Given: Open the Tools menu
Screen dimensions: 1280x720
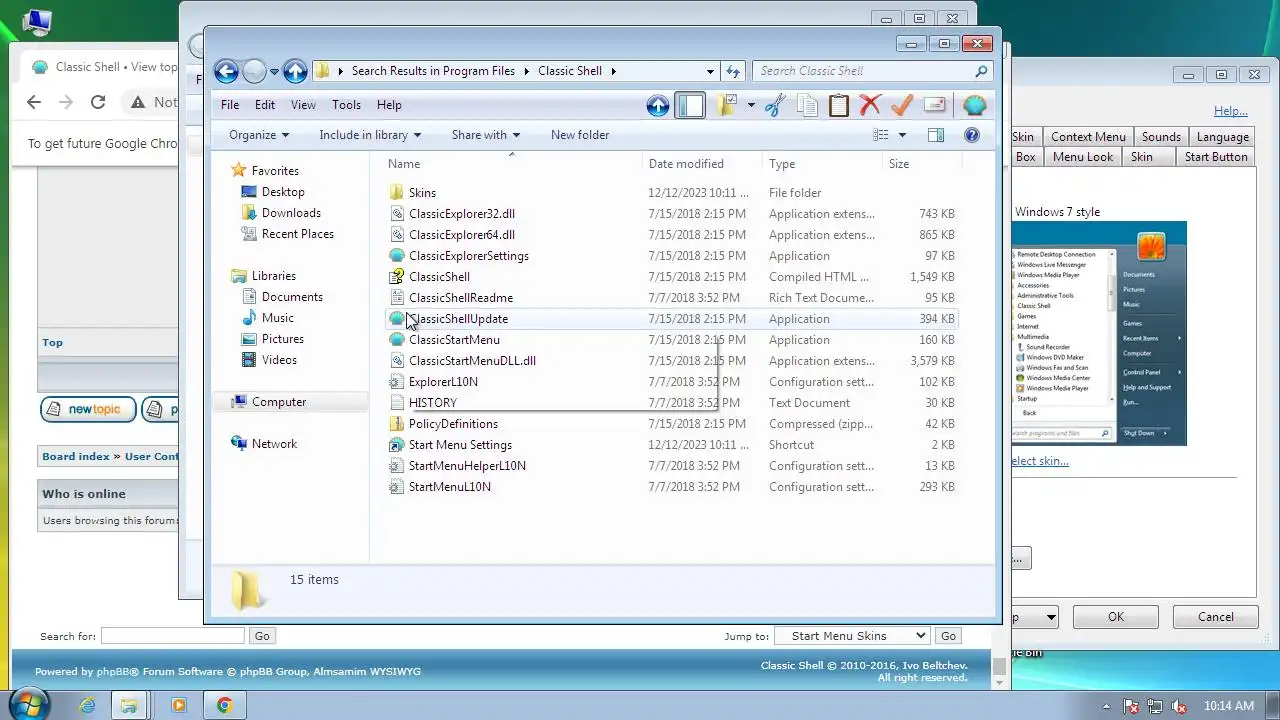Looking at the screenshot, I should click(346, 105).
